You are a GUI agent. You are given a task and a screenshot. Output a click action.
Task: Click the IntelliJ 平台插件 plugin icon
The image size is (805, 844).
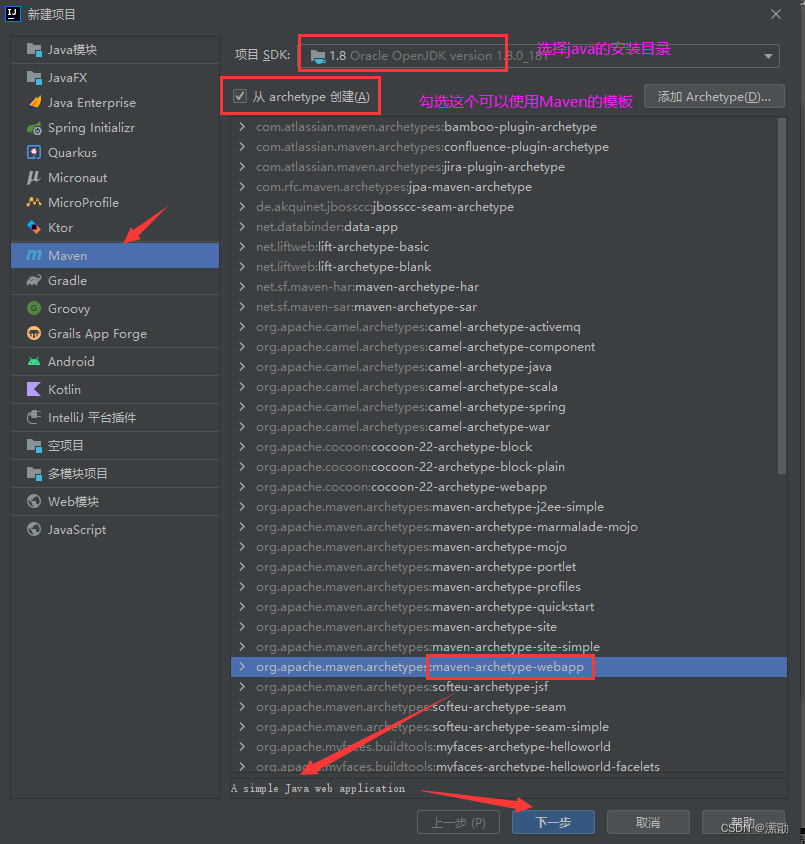click(x=34, y=417)
